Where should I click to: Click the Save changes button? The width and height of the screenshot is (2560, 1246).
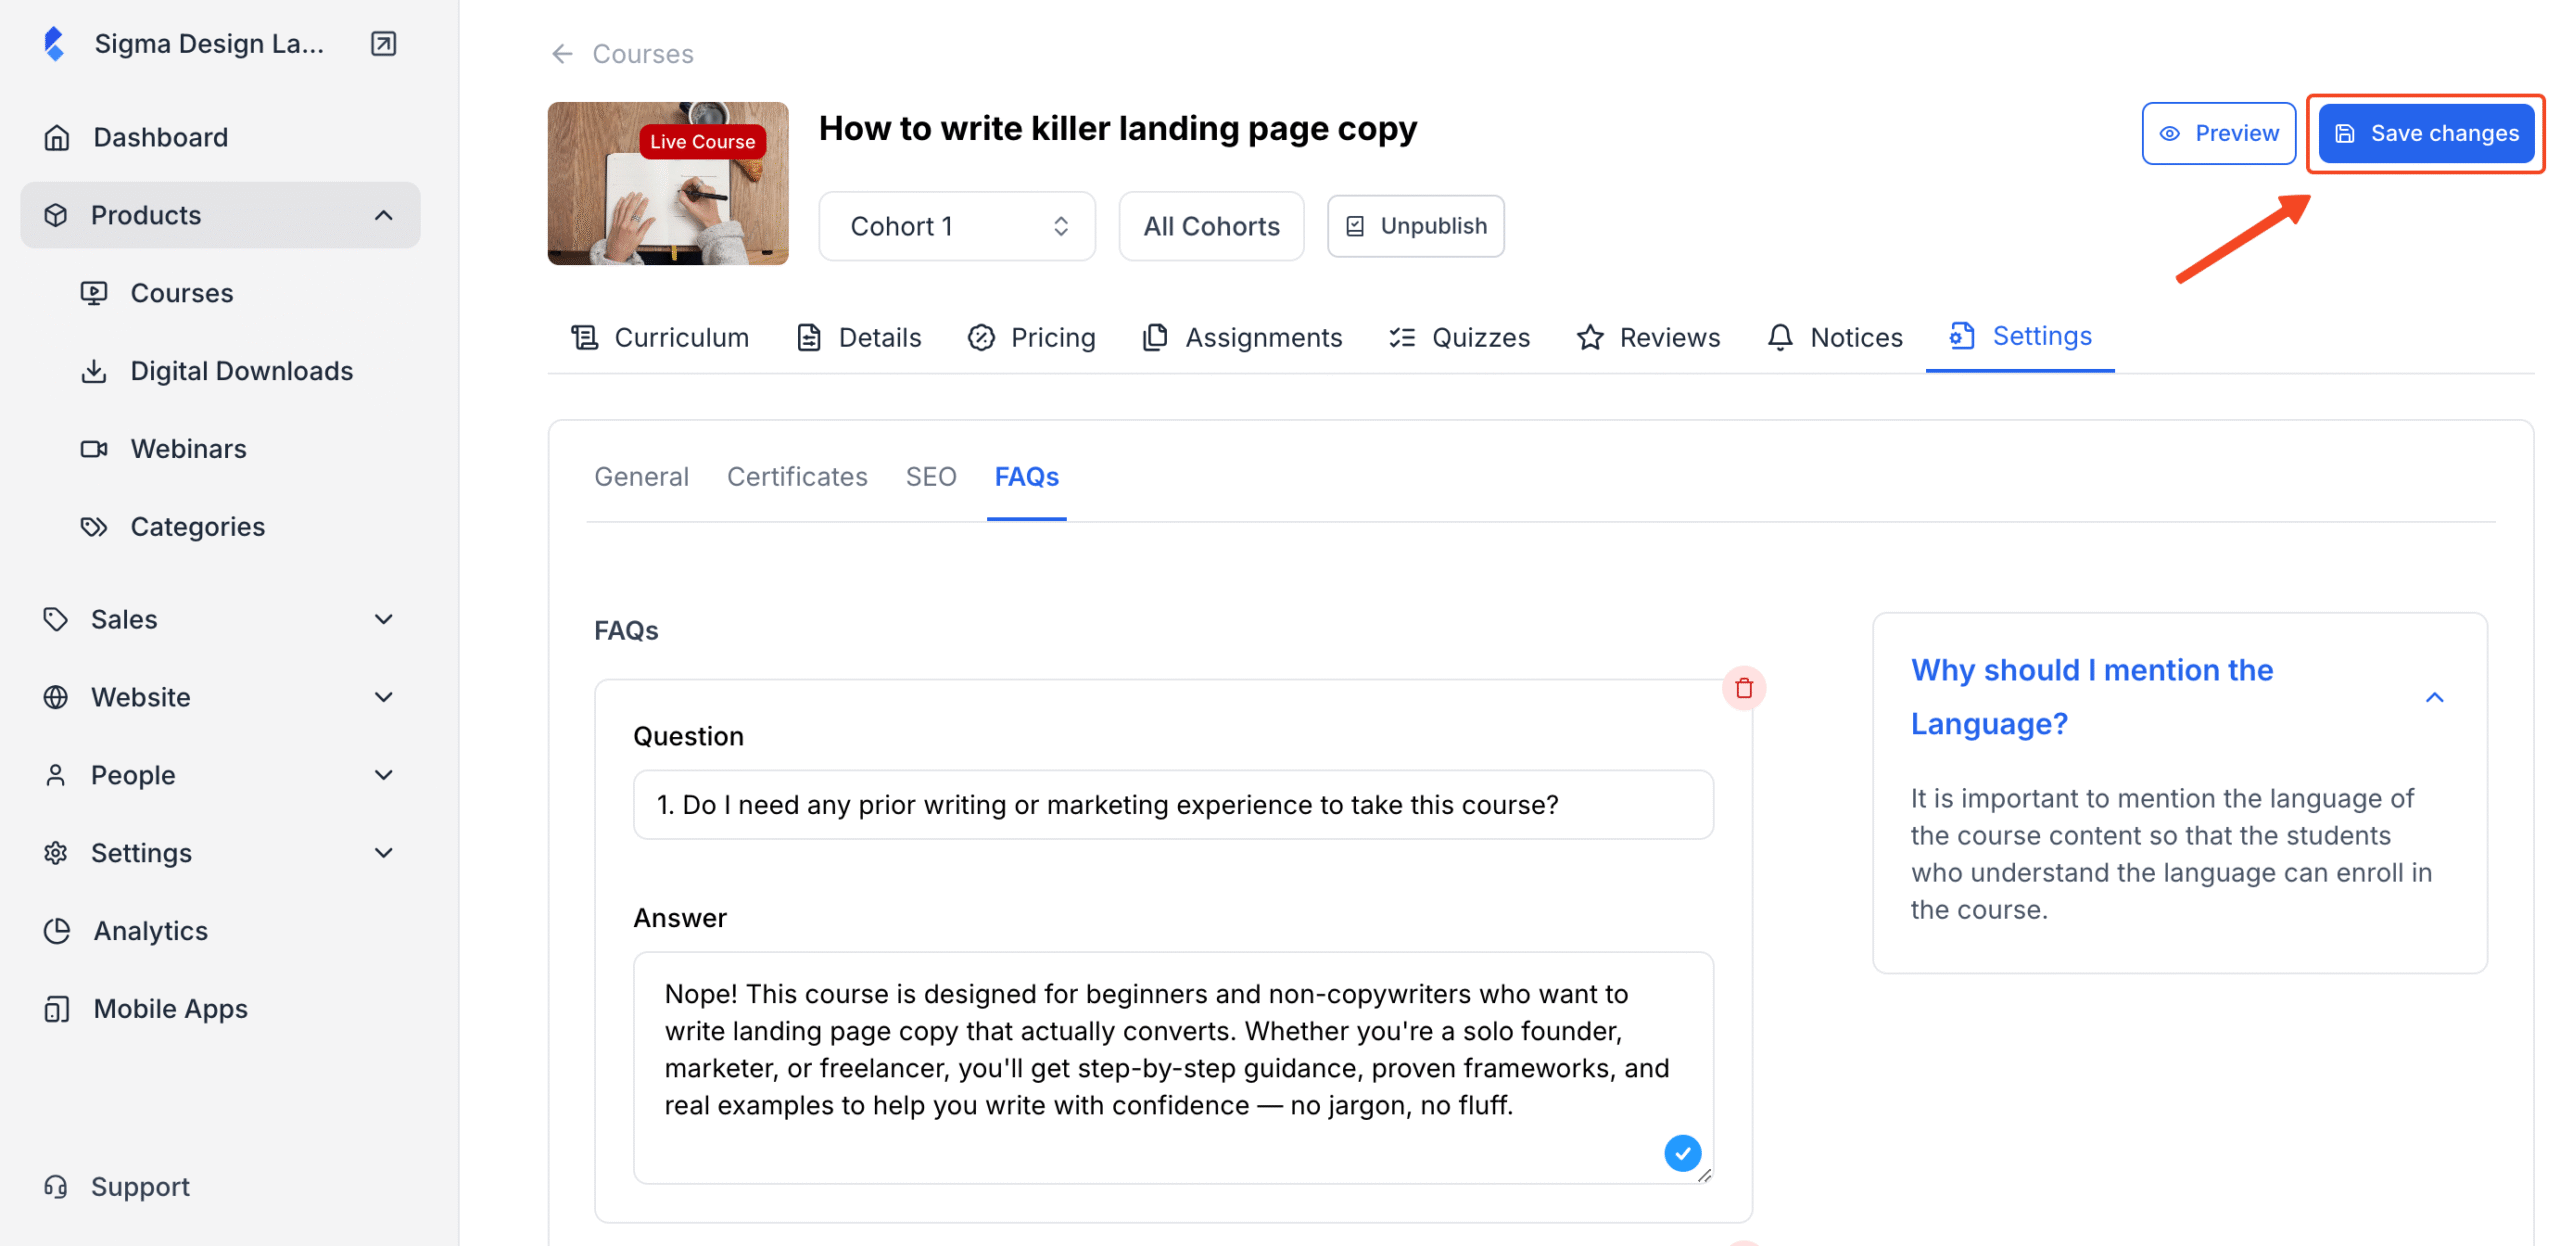point(2426,133)
